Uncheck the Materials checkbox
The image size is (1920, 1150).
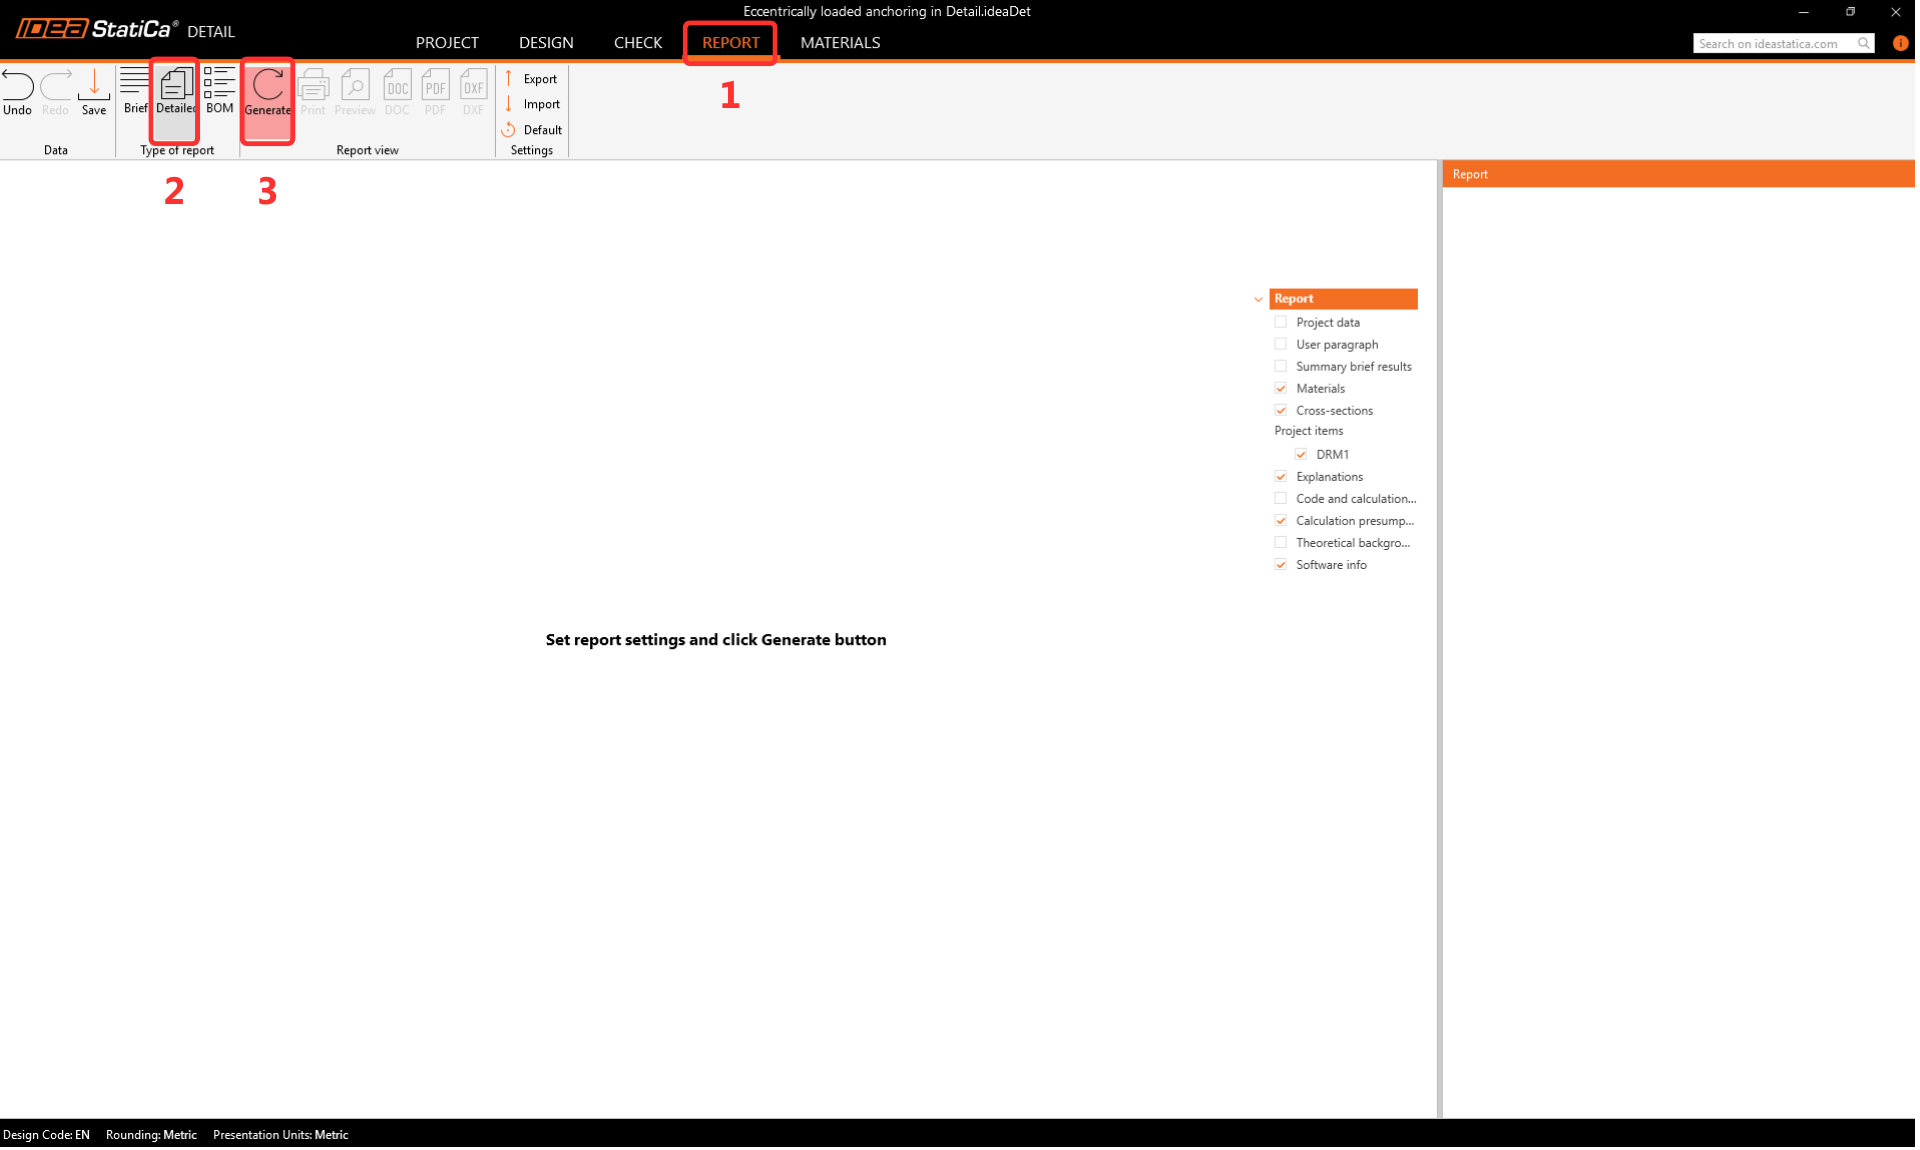(x=1281, y=388)
